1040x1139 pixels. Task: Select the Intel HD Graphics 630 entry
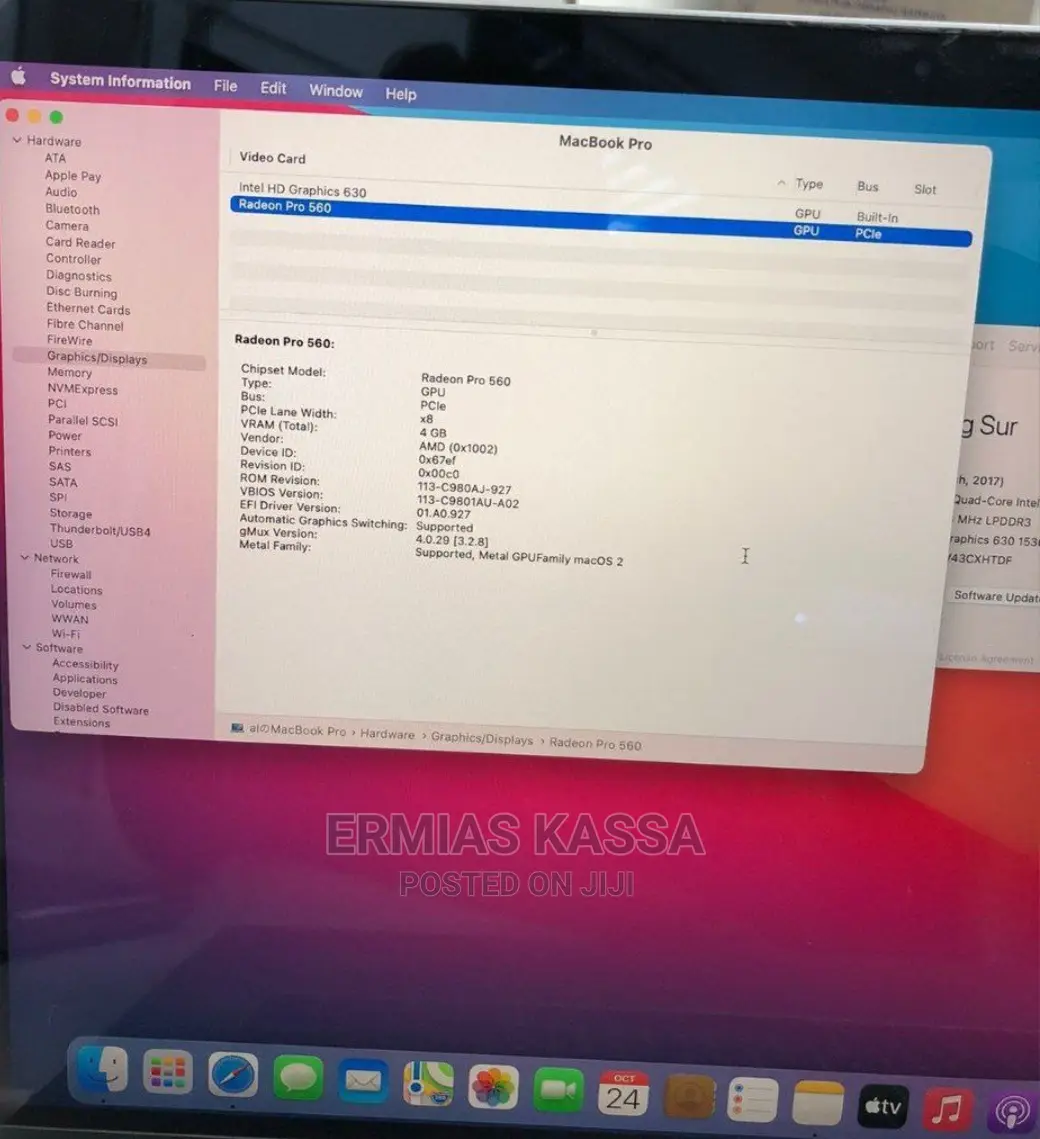(x=302, y=191)
